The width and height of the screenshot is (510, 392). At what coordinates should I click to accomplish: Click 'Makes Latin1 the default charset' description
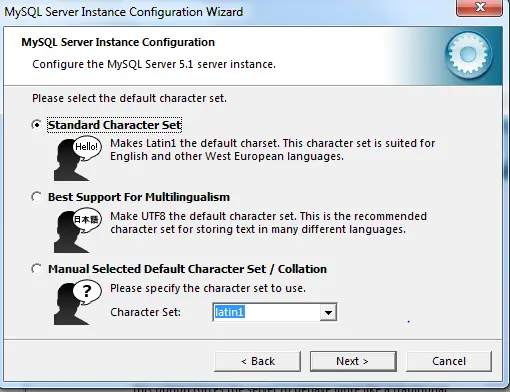click(x=273, y=150)
